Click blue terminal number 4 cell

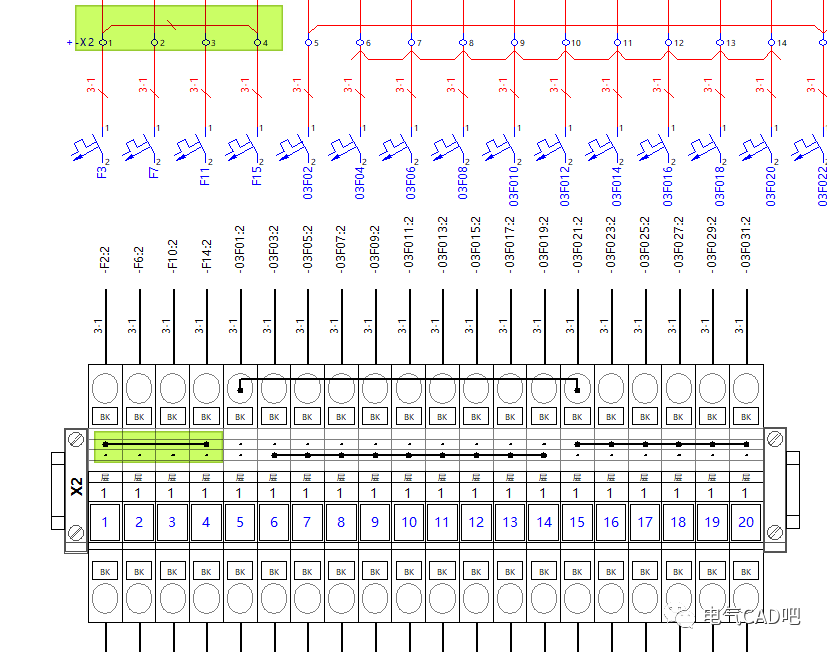pos(206,522)
